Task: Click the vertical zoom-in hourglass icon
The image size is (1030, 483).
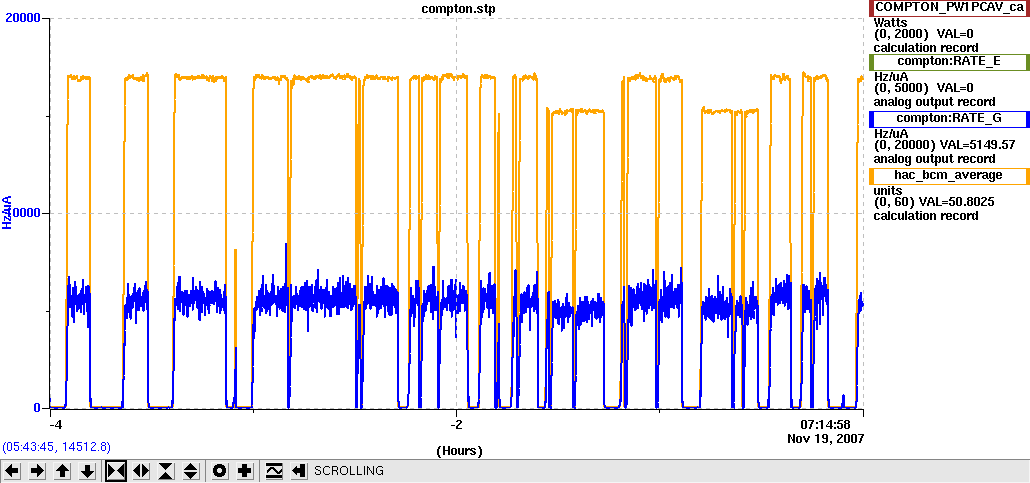Action: [x=166, y=471]
